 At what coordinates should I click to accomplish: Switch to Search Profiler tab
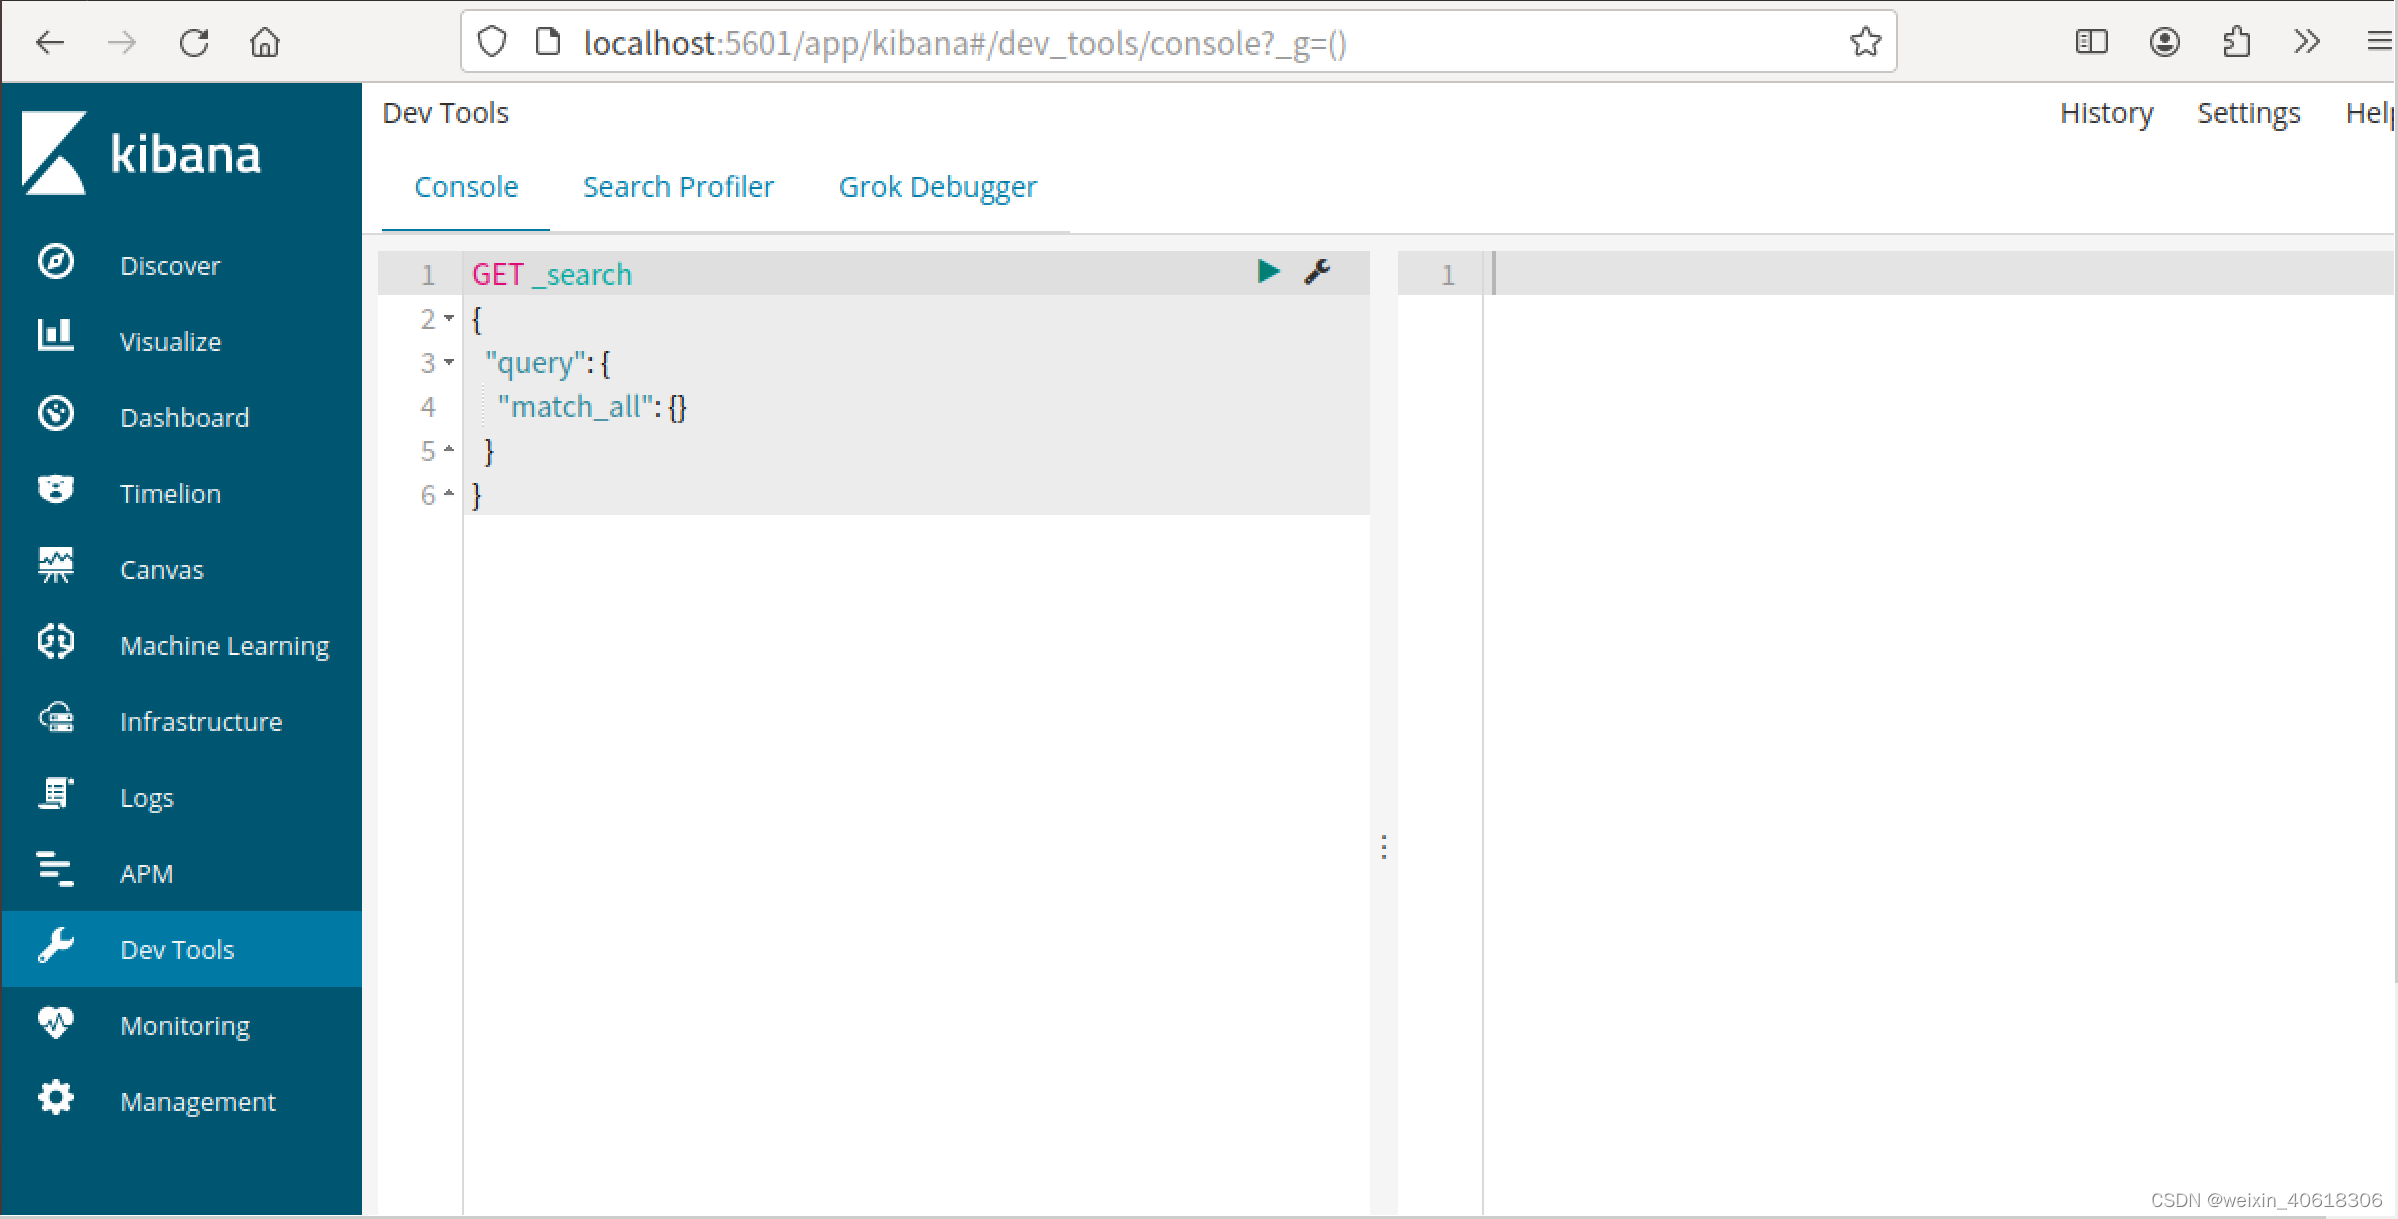click(679, 187)
